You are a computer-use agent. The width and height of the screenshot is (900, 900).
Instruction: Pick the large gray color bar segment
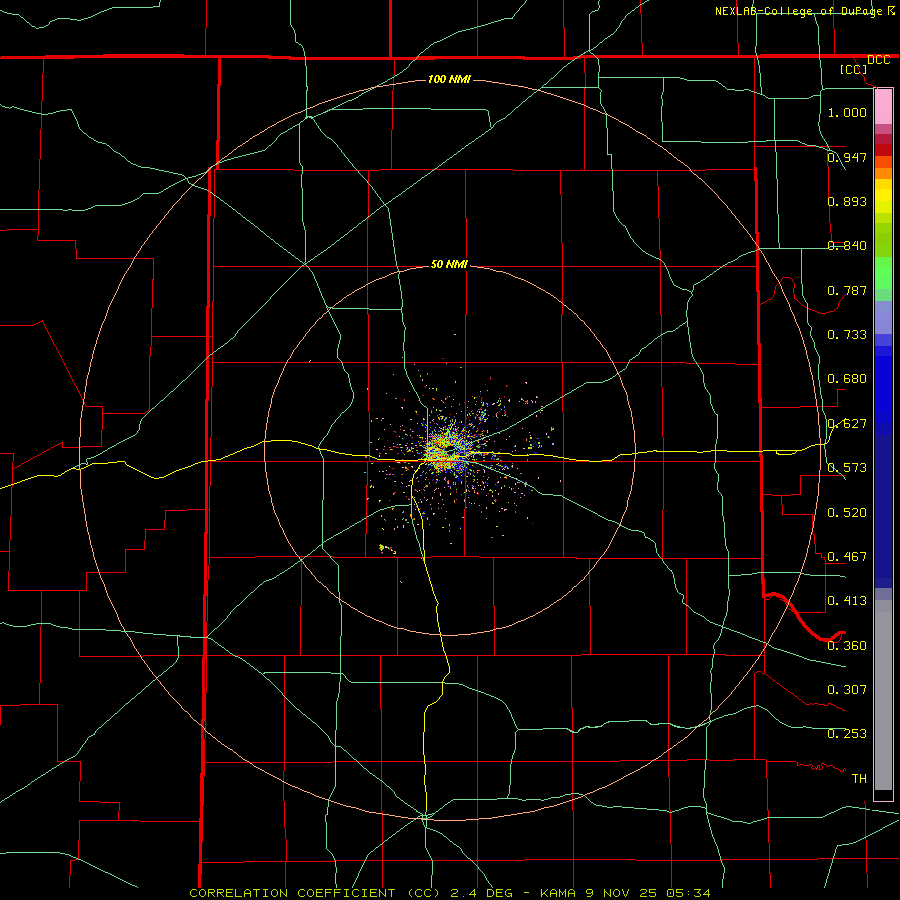(883, 695)
